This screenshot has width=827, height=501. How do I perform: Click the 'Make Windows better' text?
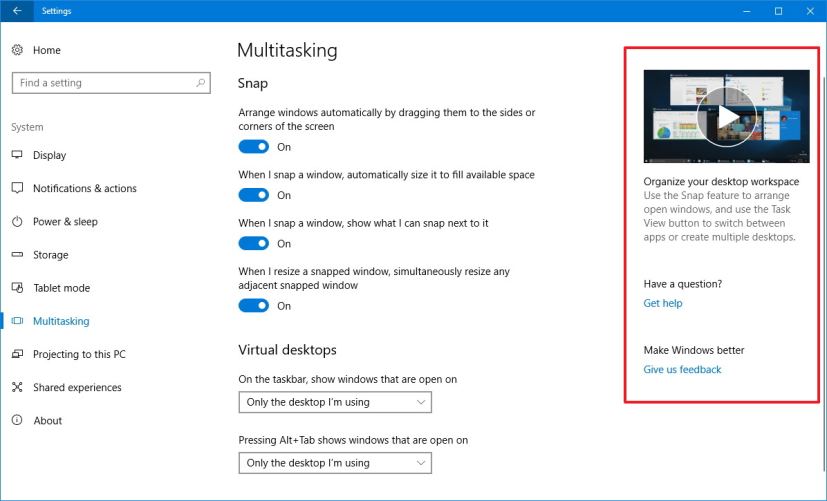[694, 350]
